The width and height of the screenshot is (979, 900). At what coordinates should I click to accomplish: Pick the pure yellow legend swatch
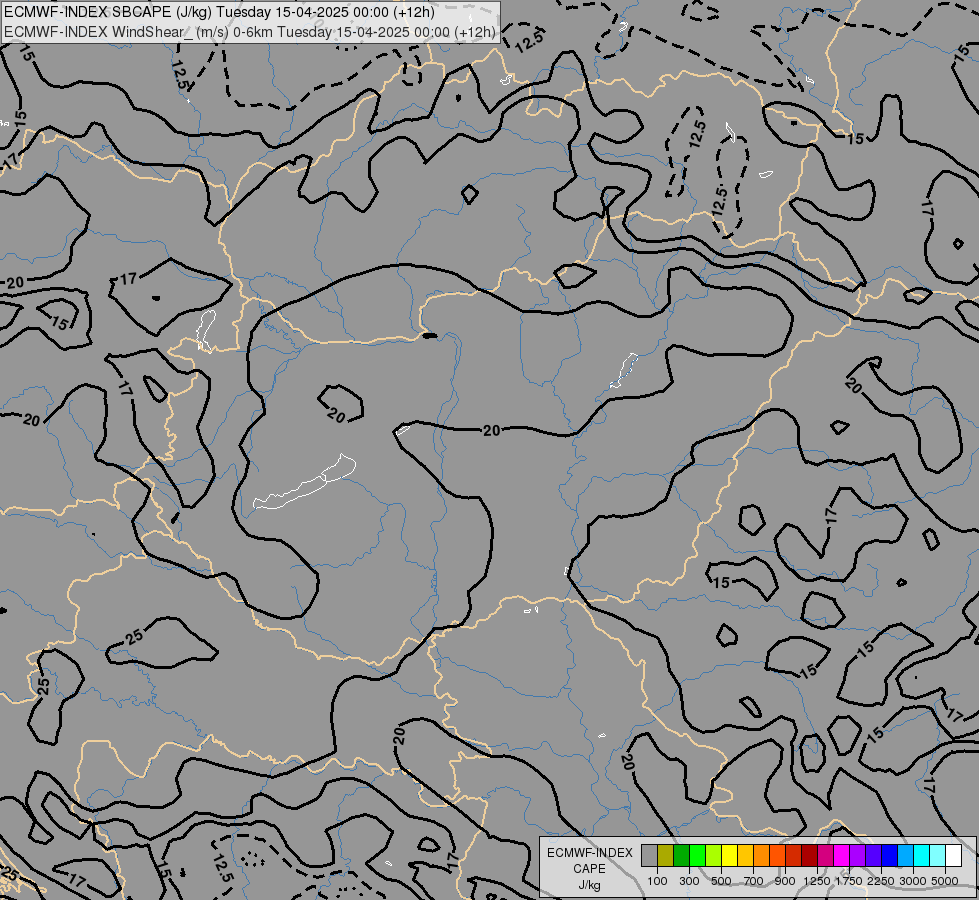(729, 855)
